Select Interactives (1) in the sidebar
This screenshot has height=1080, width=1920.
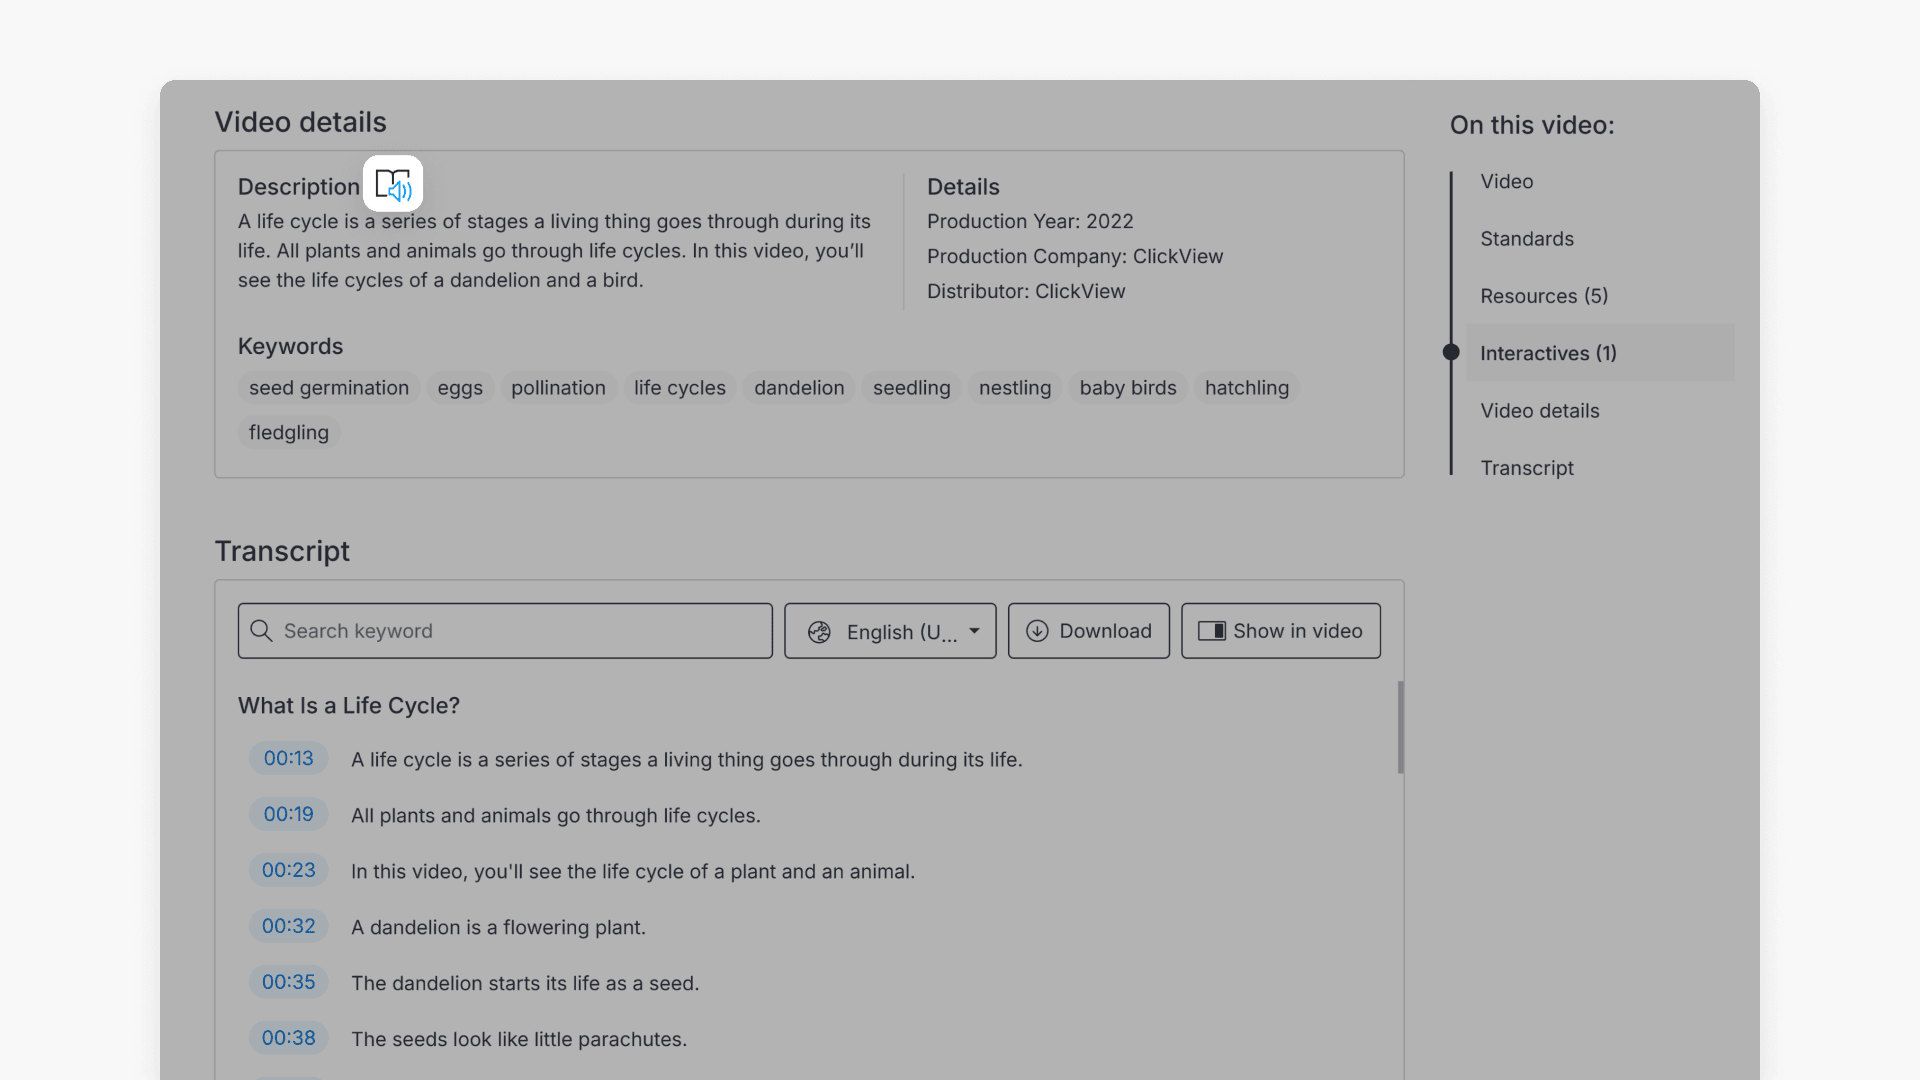point(1548,353)
